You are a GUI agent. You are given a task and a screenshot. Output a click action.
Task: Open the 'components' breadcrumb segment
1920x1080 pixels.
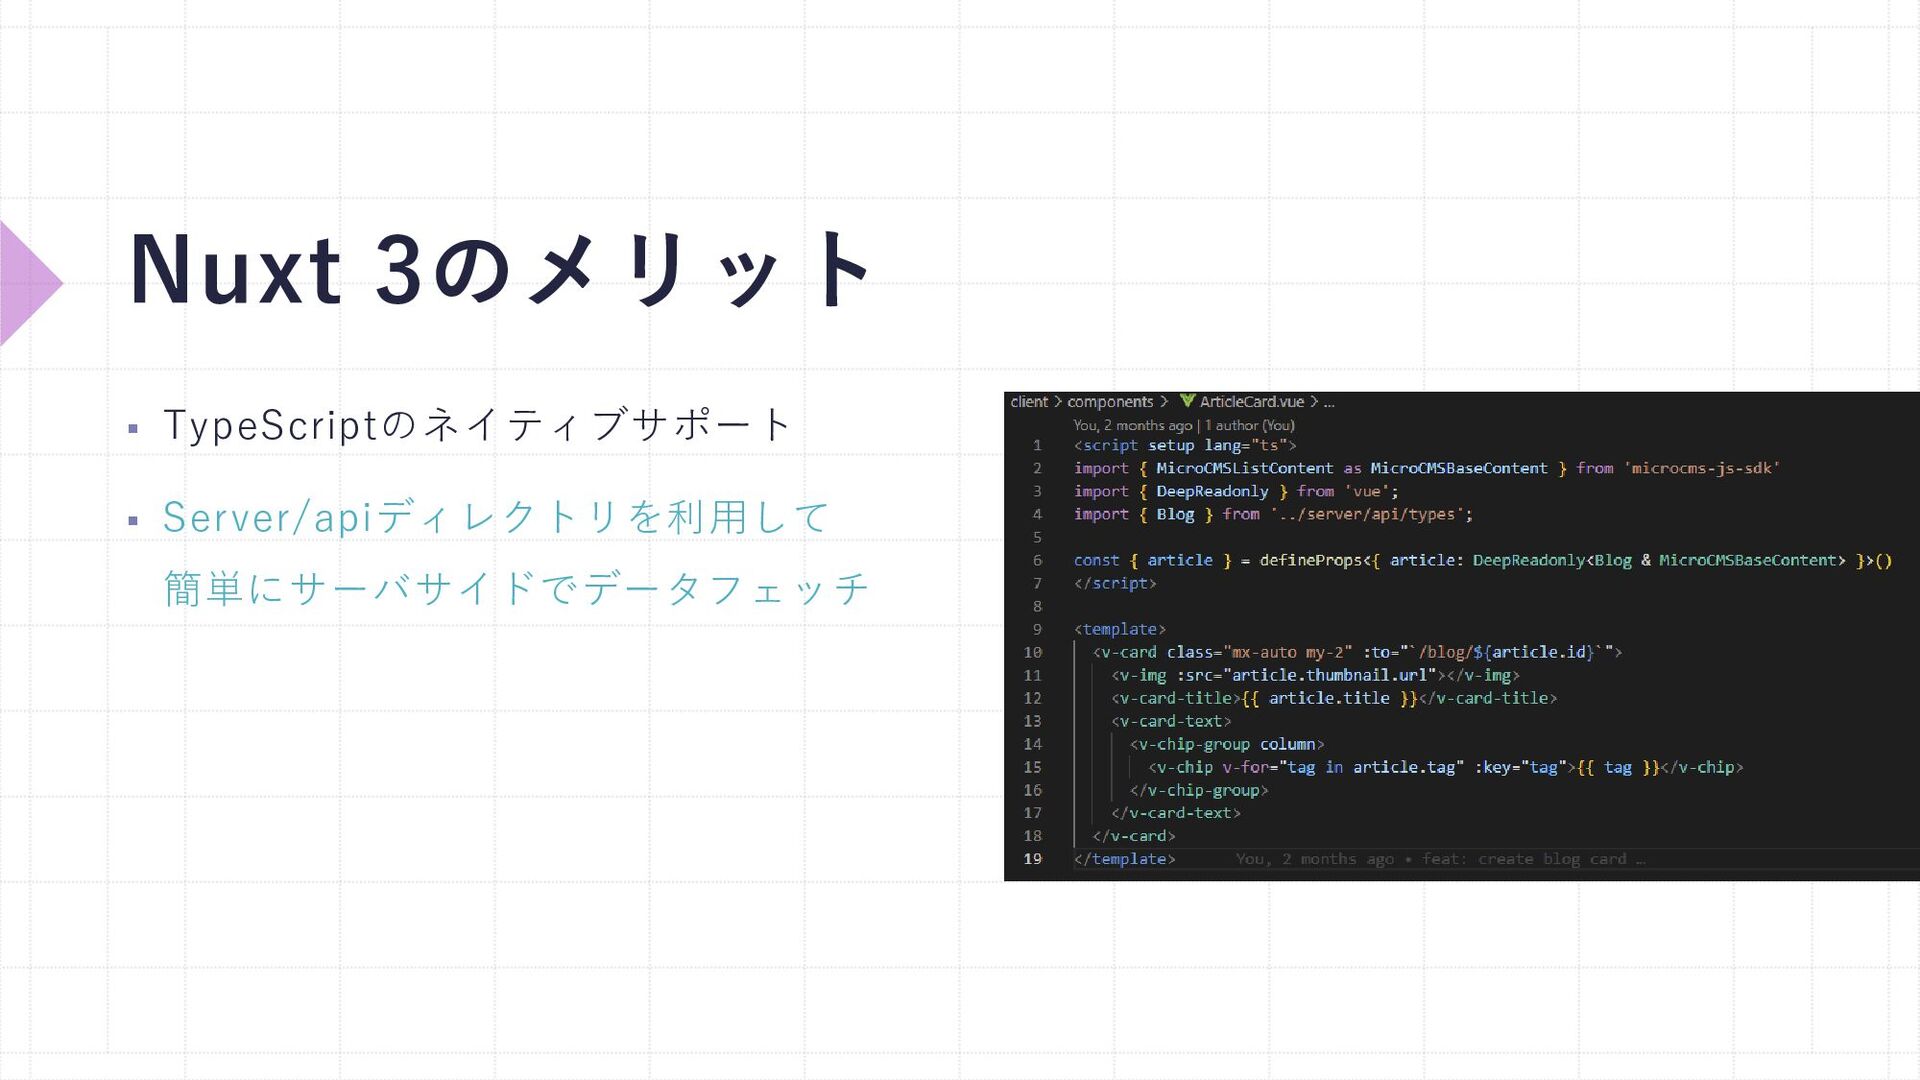[x=1110, y=402]
